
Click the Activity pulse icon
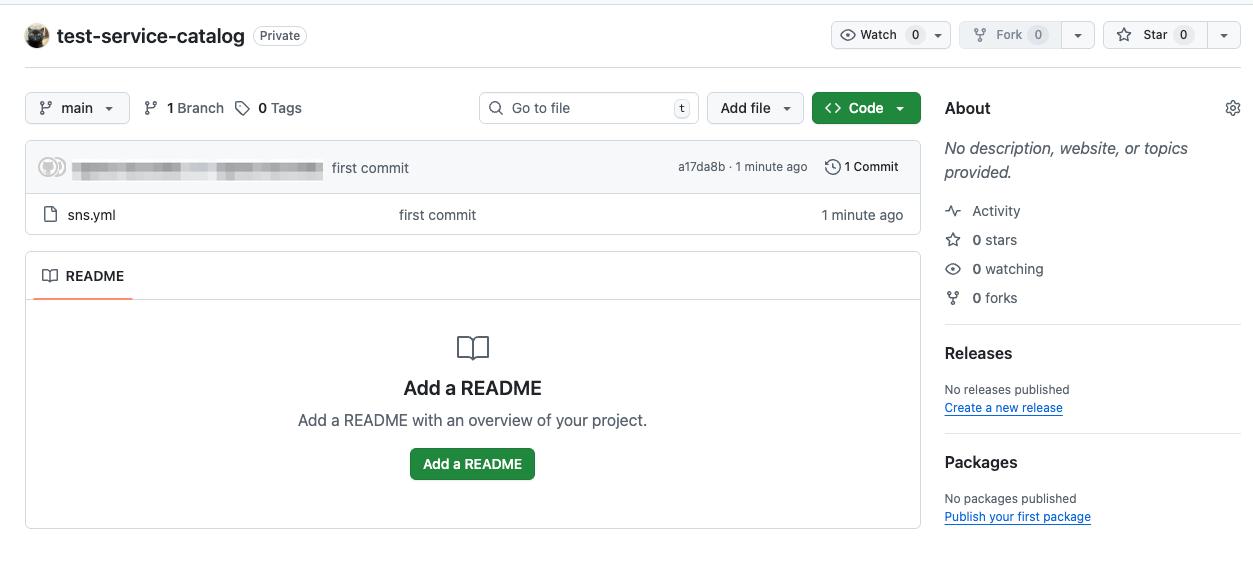tap(953, 211)
